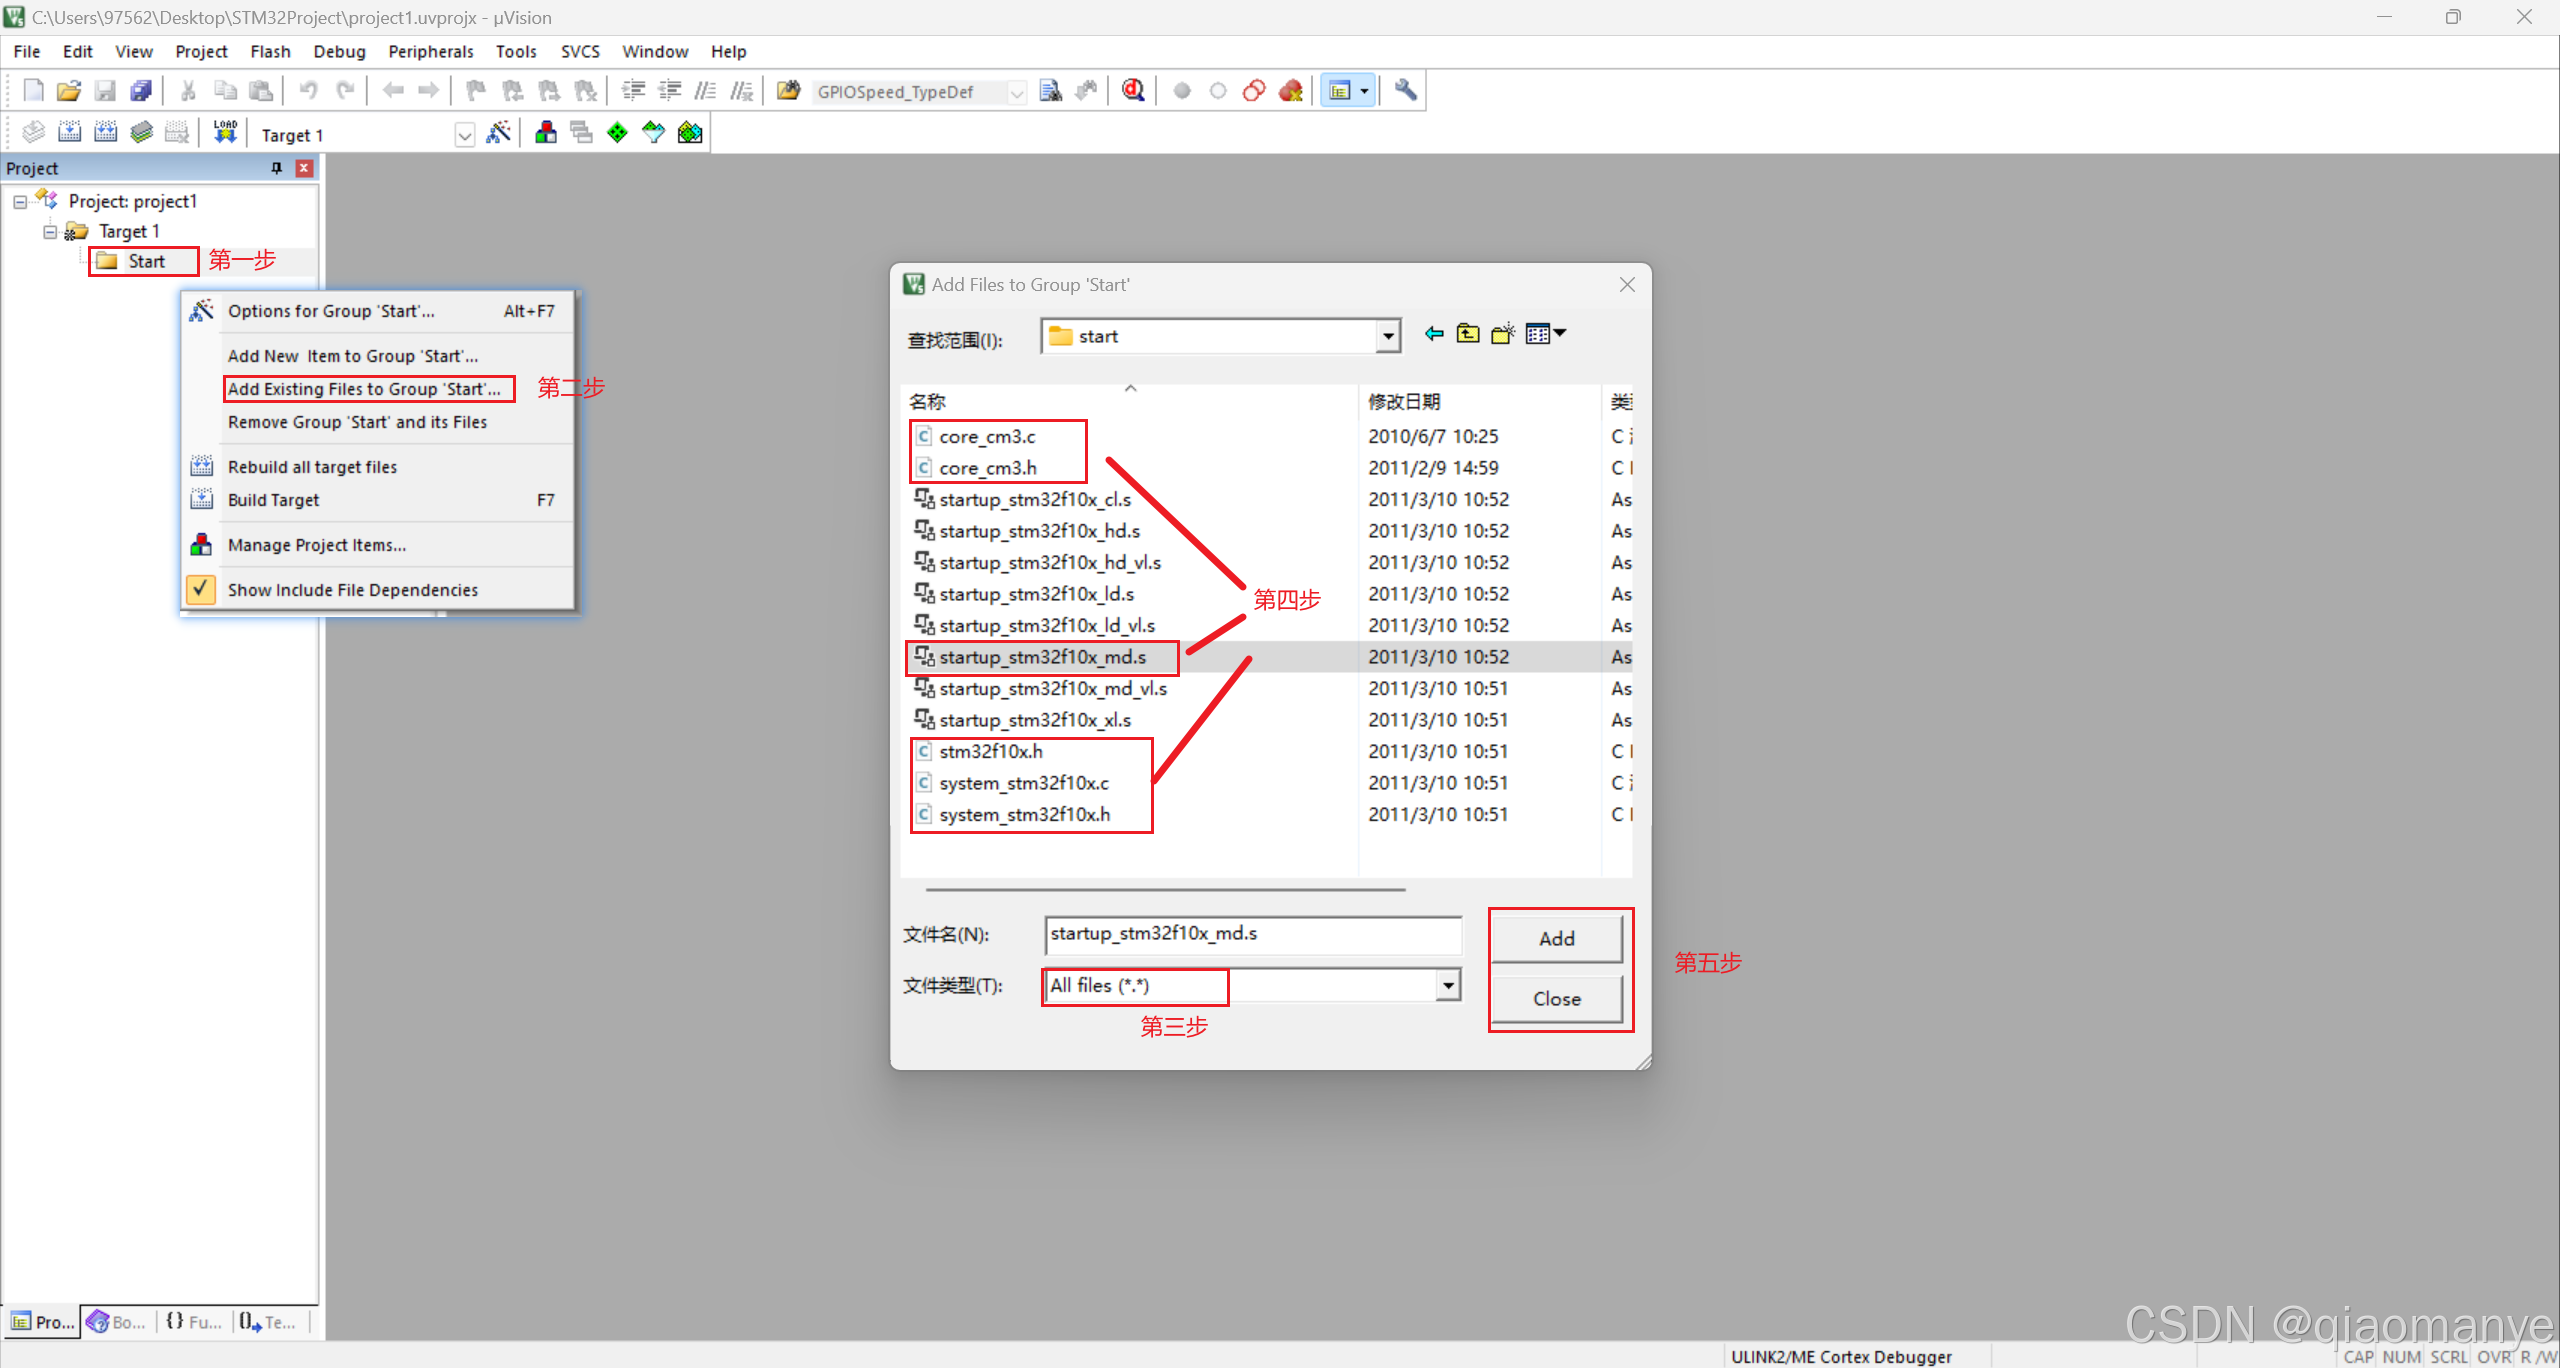Expand the start folder lookup dropdown
This screenshot has height=1368, width=2560.
(1387, 337)
